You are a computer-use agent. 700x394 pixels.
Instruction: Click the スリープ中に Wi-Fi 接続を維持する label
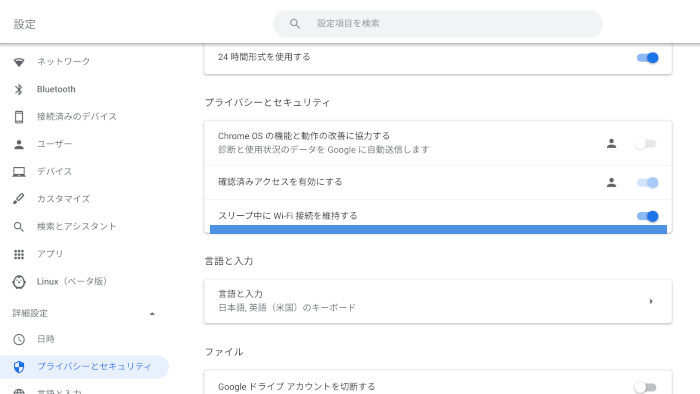tap(288, 216)
